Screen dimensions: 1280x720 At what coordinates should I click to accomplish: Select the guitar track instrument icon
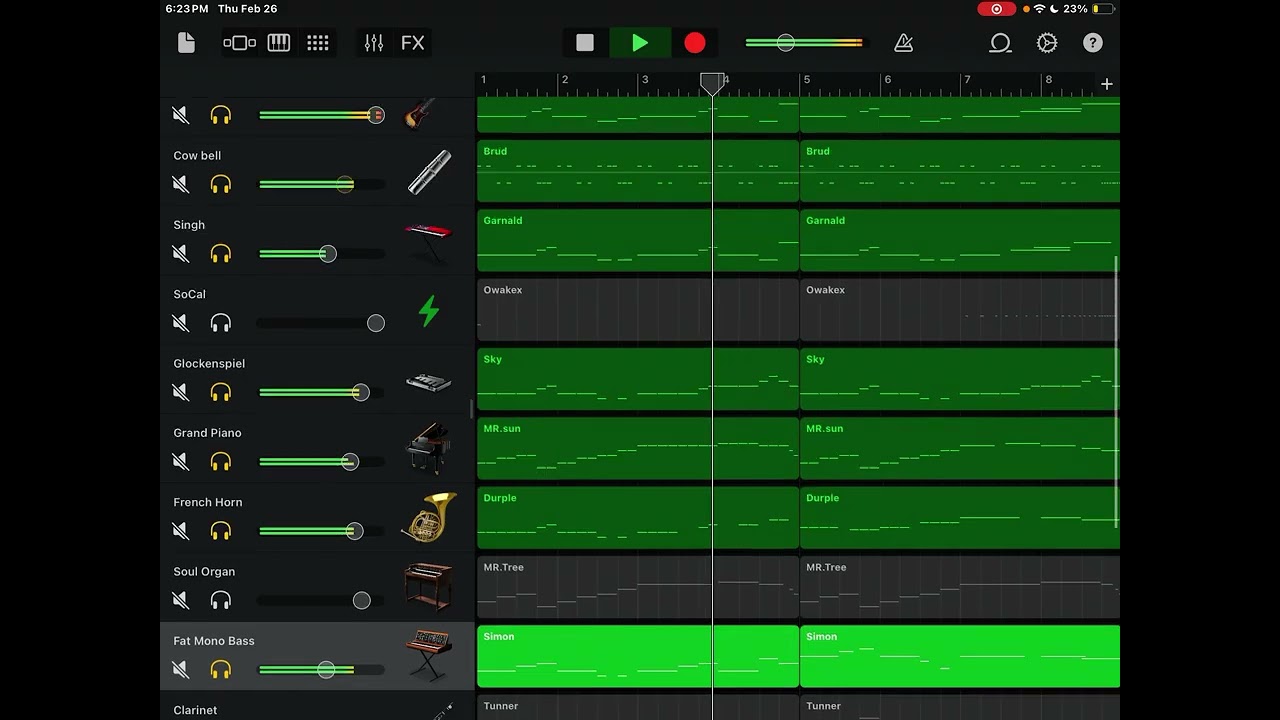click(421, 113)
